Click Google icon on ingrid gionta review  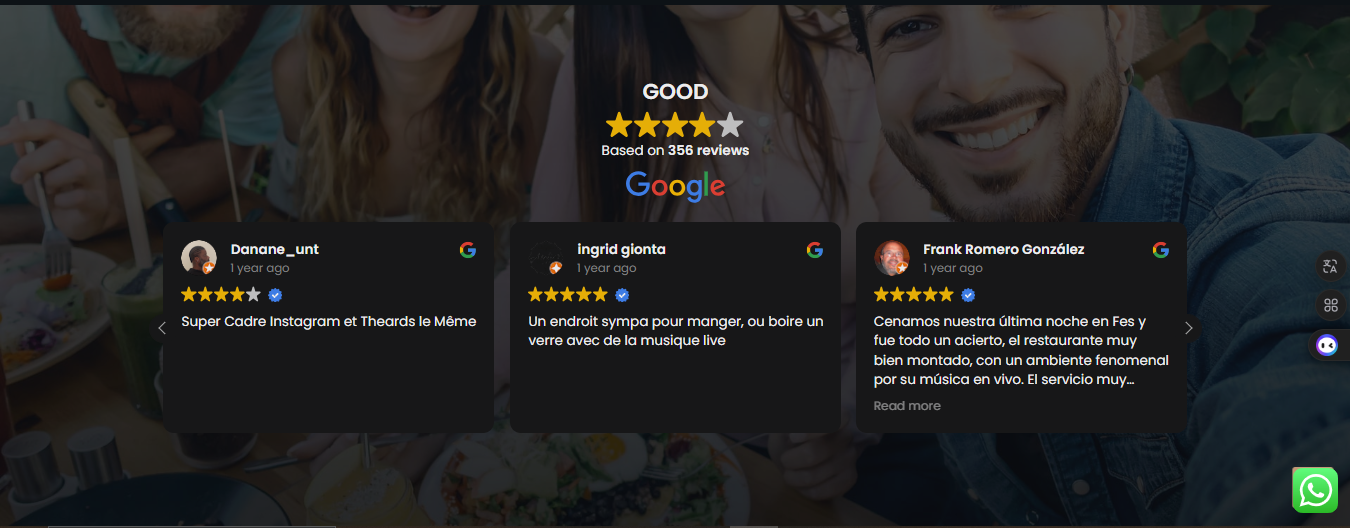[x=815, y=250]
